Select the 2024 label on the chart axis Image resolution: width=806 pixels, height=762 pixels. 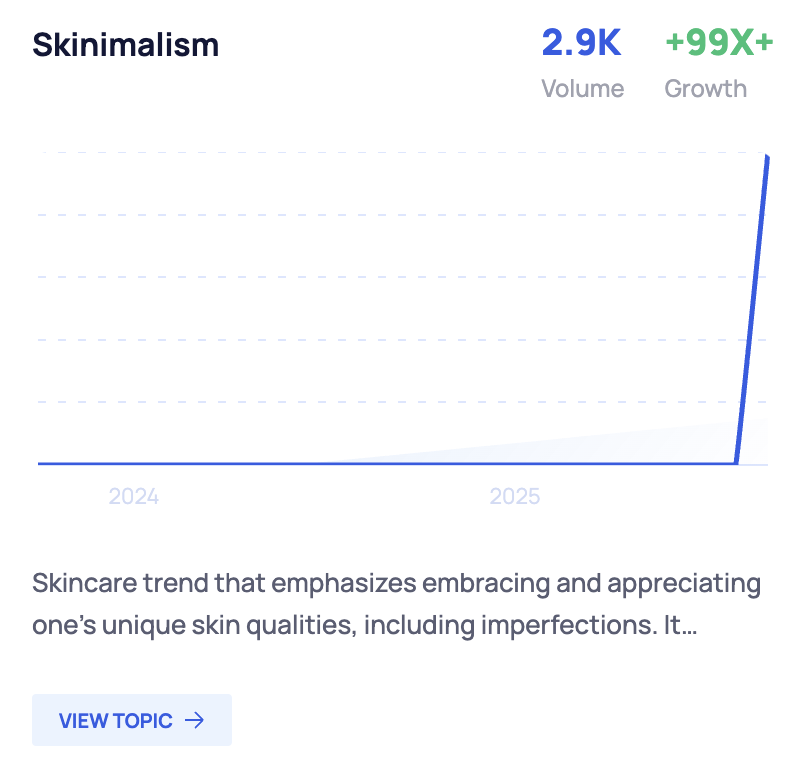point(134,496)
